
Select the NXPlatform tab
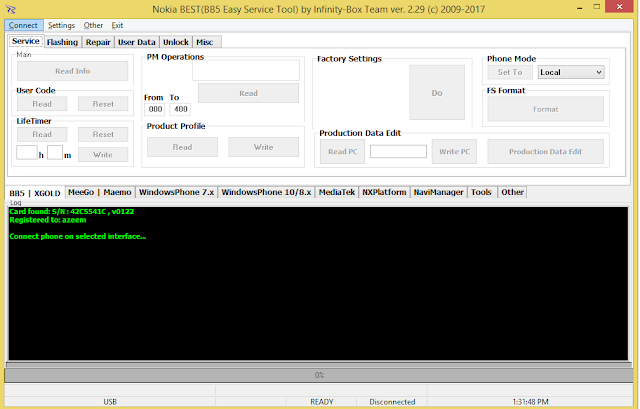384,192
